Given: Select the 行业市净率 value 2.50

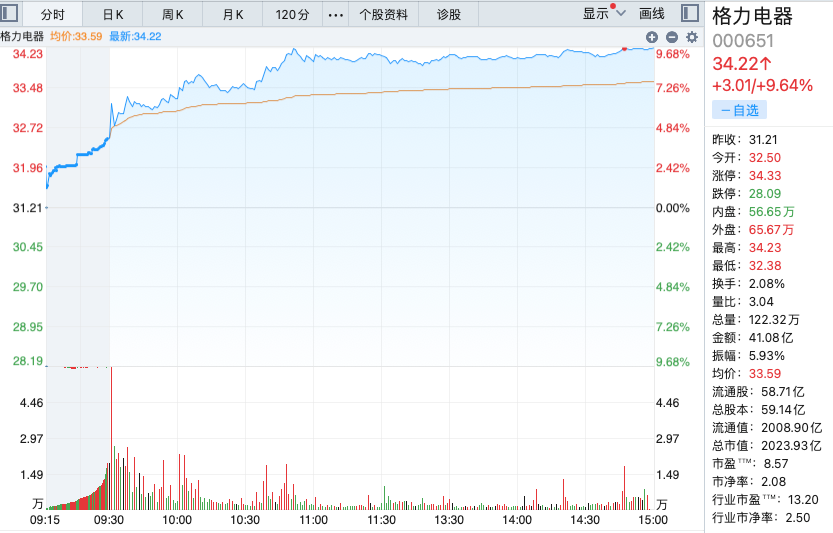Looking at the screenshot, I should point(798,518).
